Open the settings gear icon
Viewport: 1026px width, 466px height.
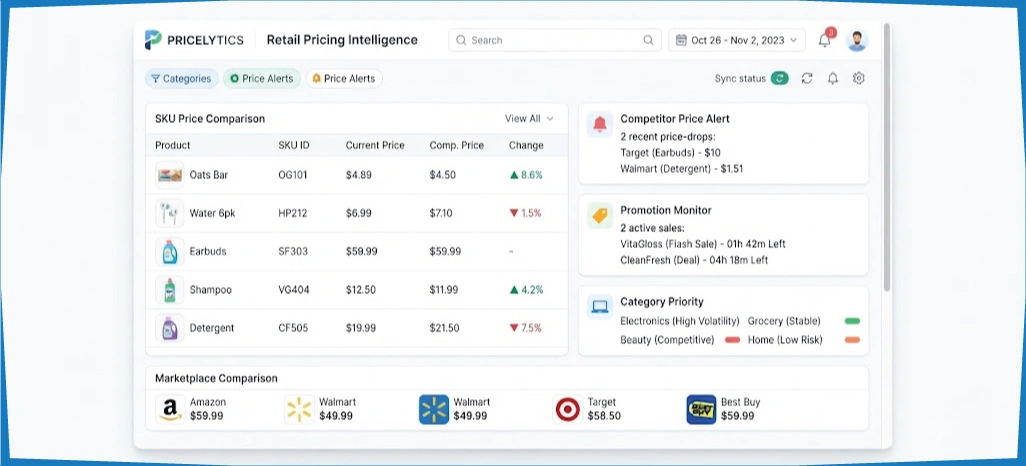coord(858,79)
